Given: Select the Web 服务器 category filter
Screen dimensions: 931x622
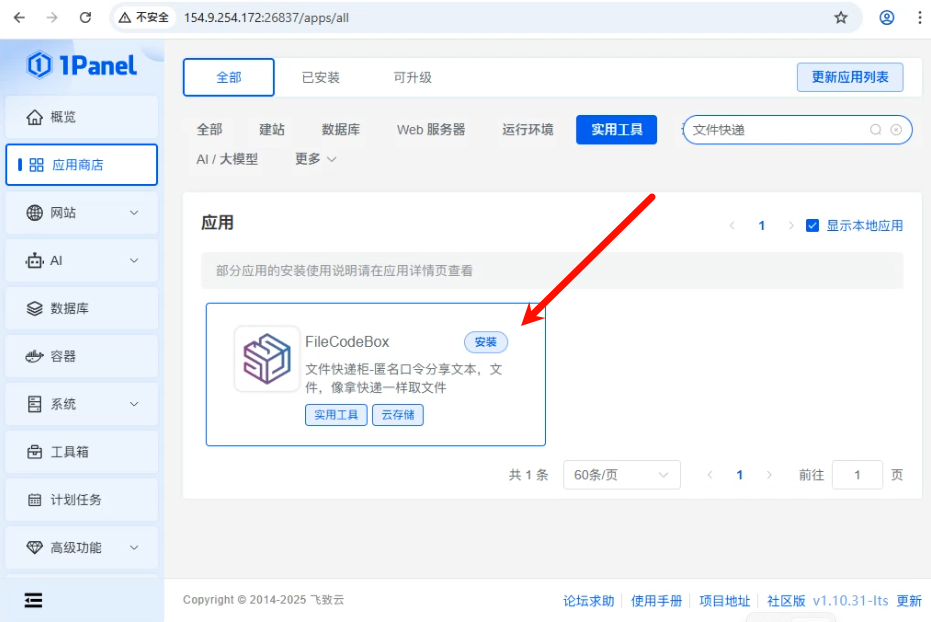Looking at the screenshot, I should [431, 129].
